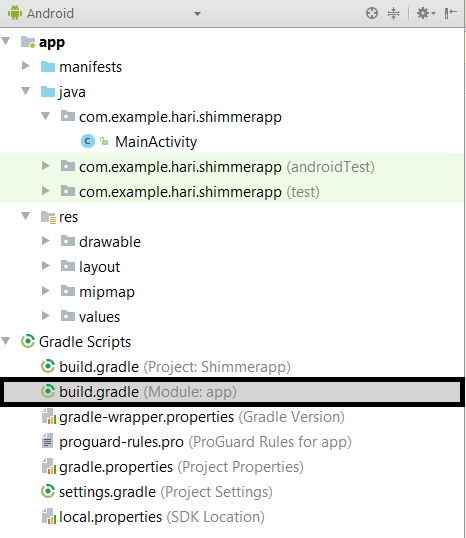Select proguard-rules.pro file
The width and height of the screenshot is (466, 538).
pos(196,442)
